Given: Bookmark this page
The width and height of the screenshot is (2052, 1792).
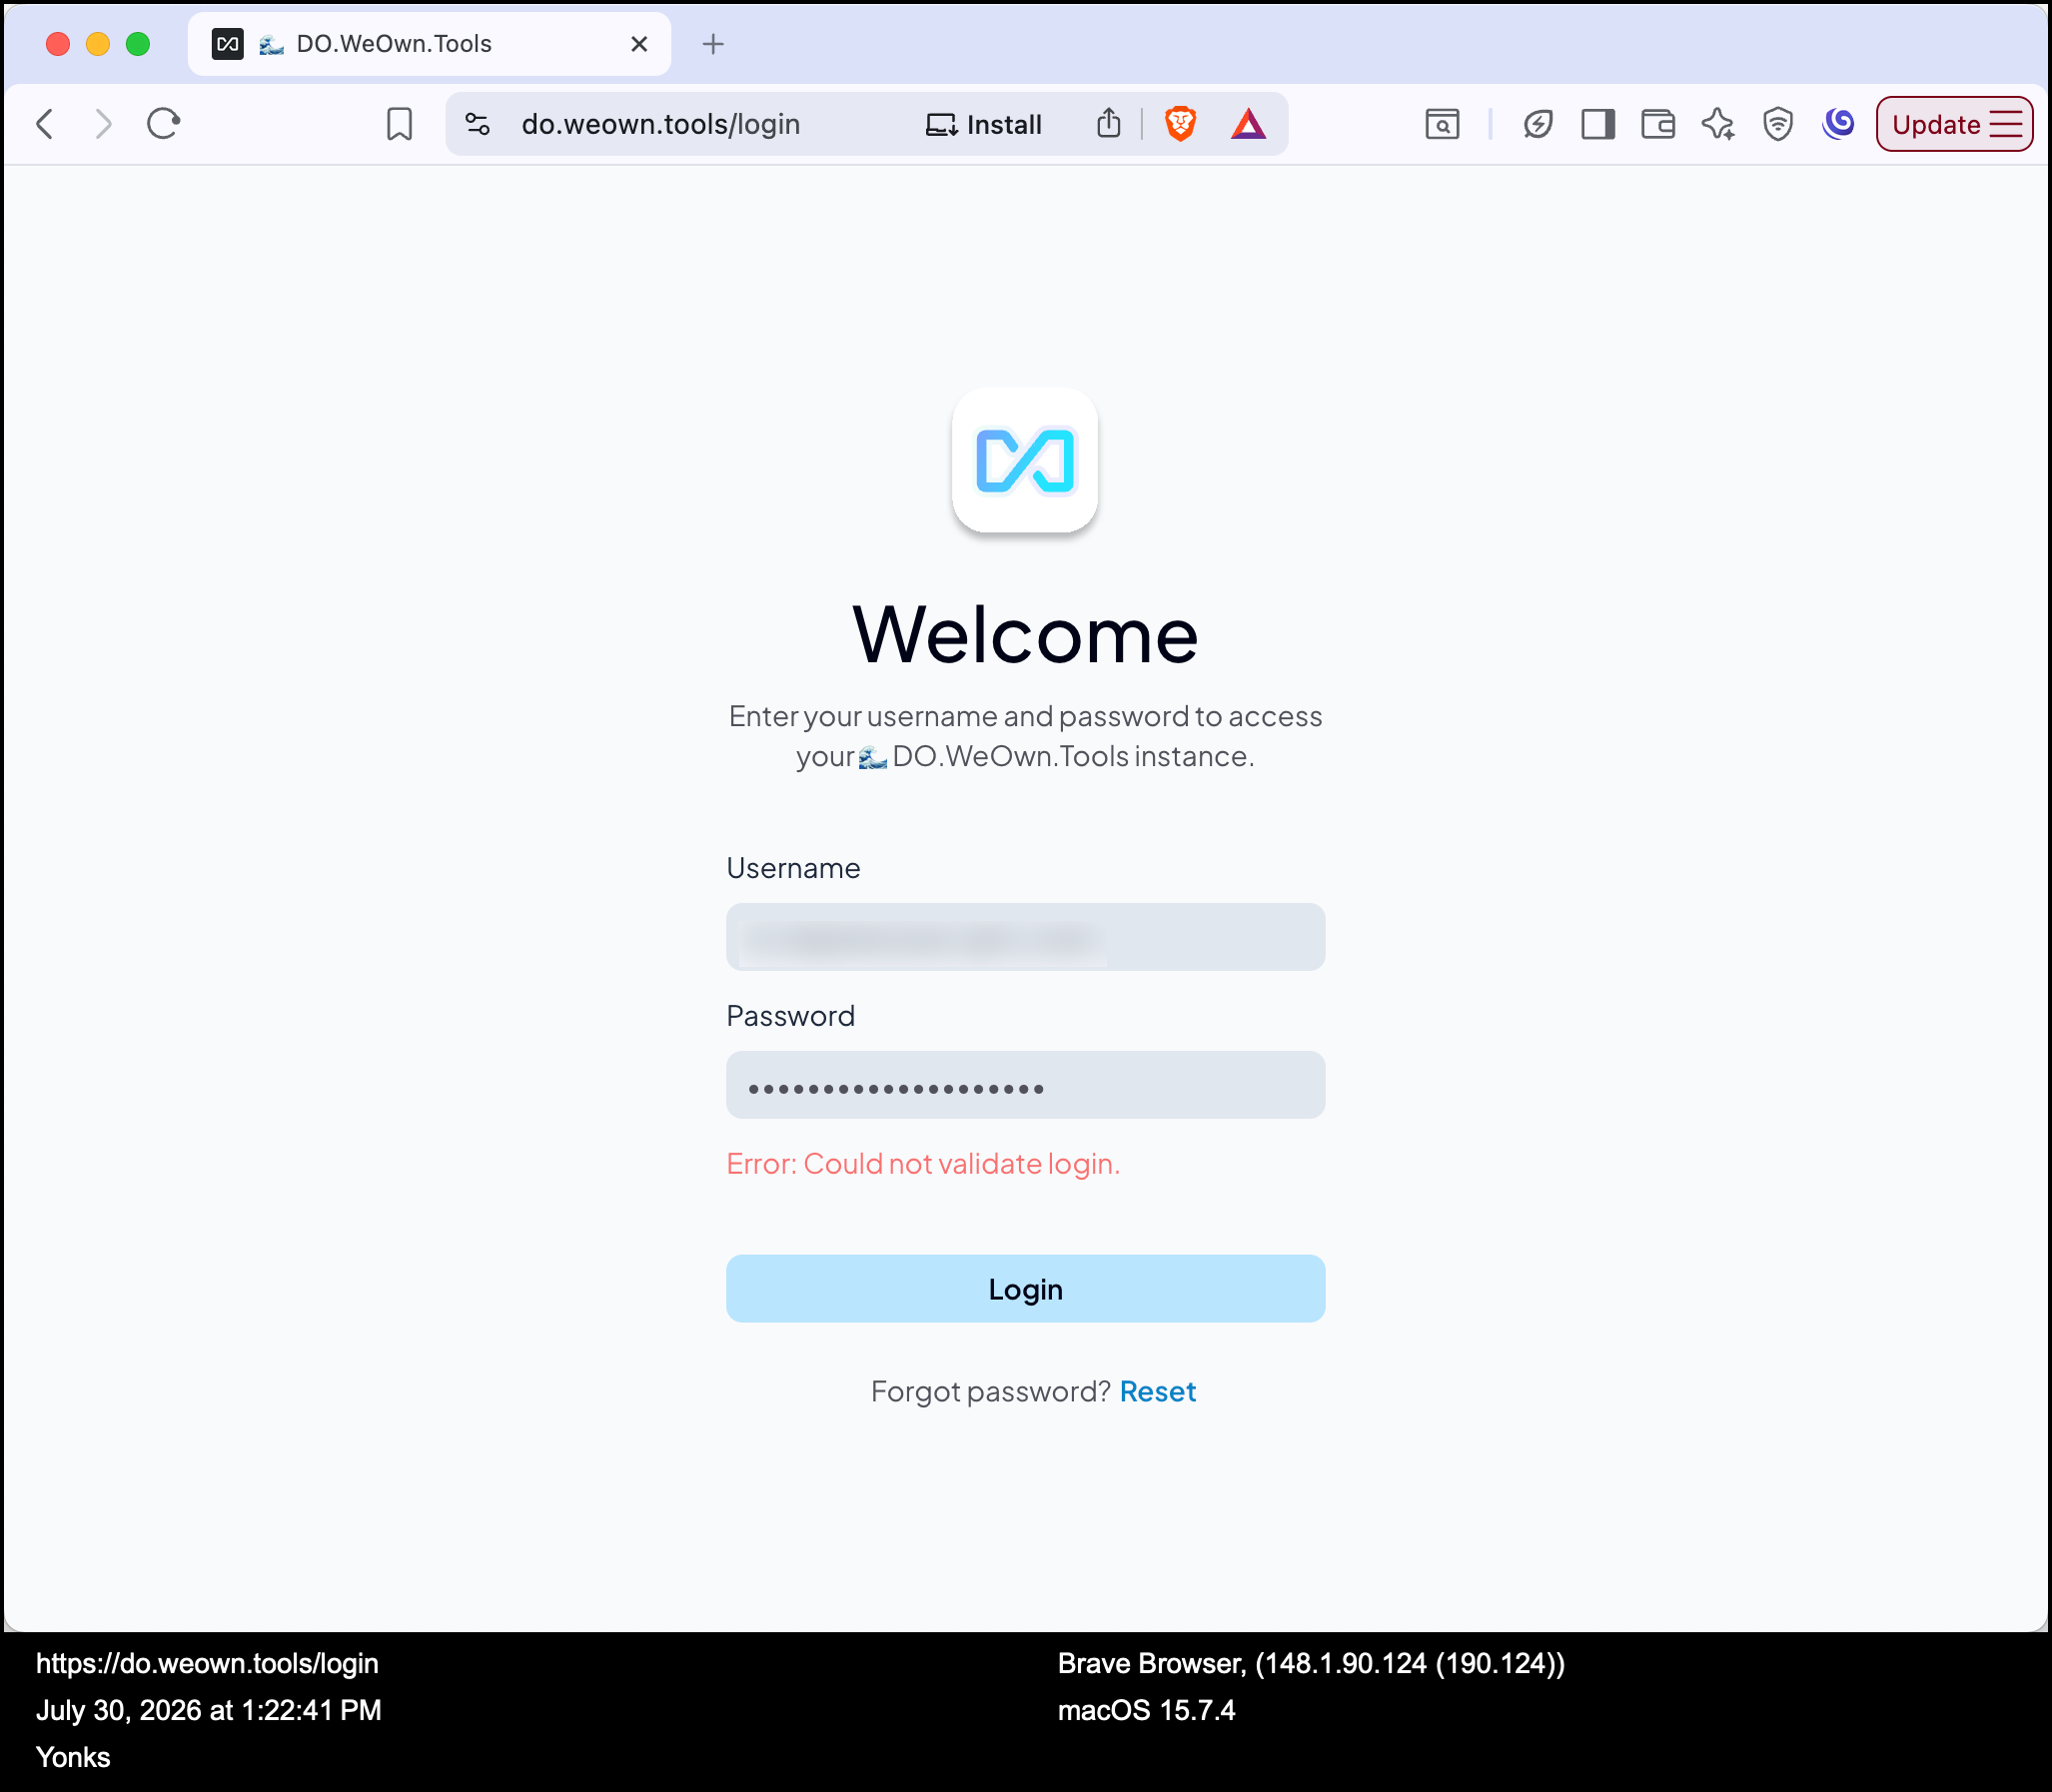Looking at the screenshot, I should pos(399,124).
